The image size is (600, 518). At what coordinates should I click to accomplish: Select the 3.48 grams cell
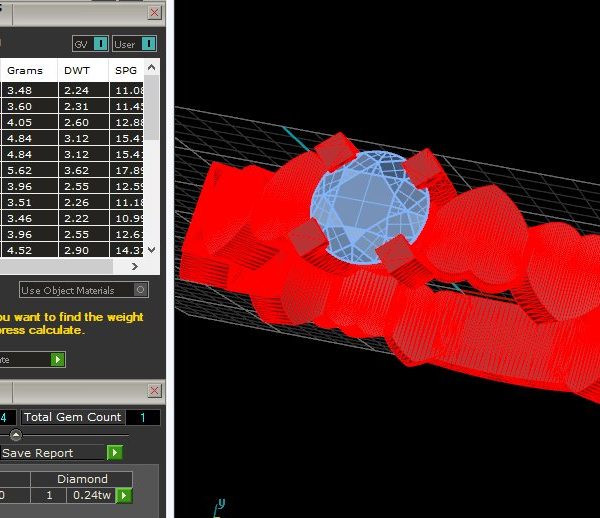pyautogui.click(x=29, y=90)
